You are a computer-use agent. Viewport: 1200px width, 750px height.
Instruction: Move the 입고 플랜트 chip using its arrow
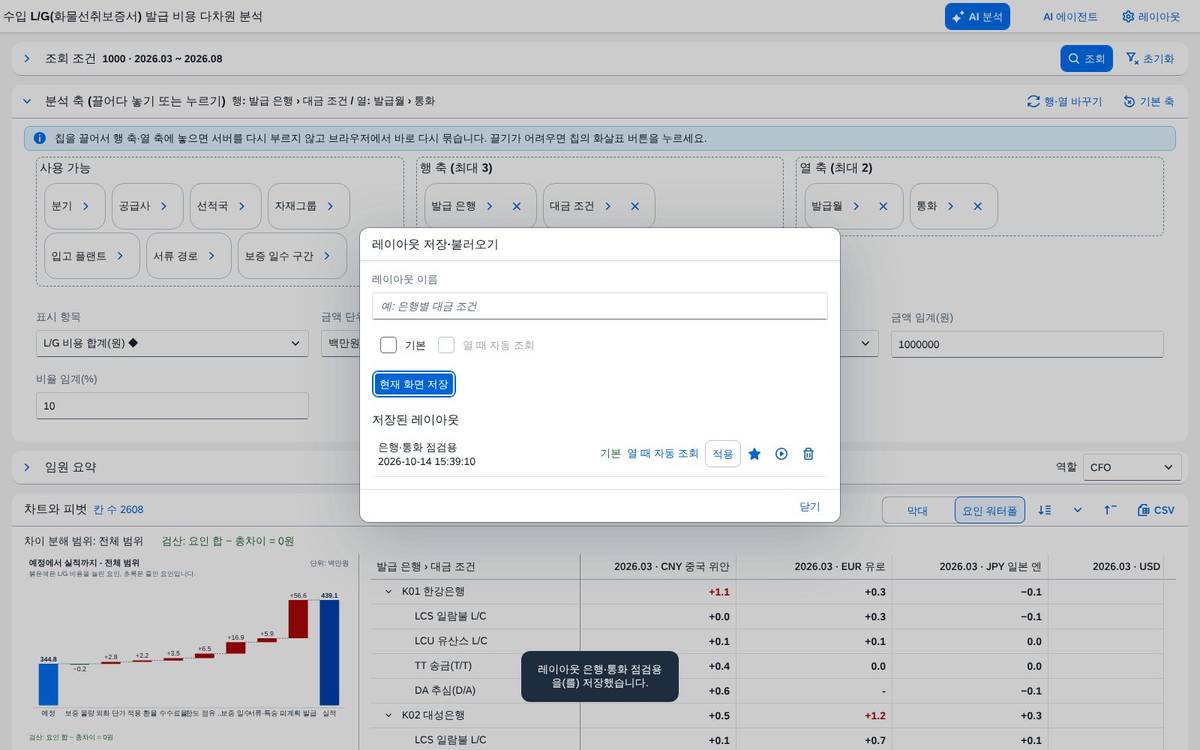click(120, 256)
